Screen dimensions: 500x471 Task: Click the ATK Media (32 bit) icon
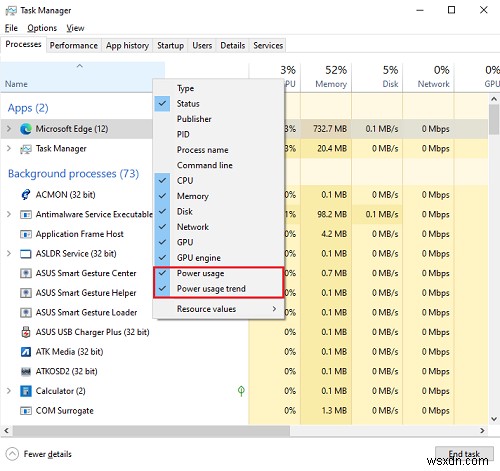(26, 352)
